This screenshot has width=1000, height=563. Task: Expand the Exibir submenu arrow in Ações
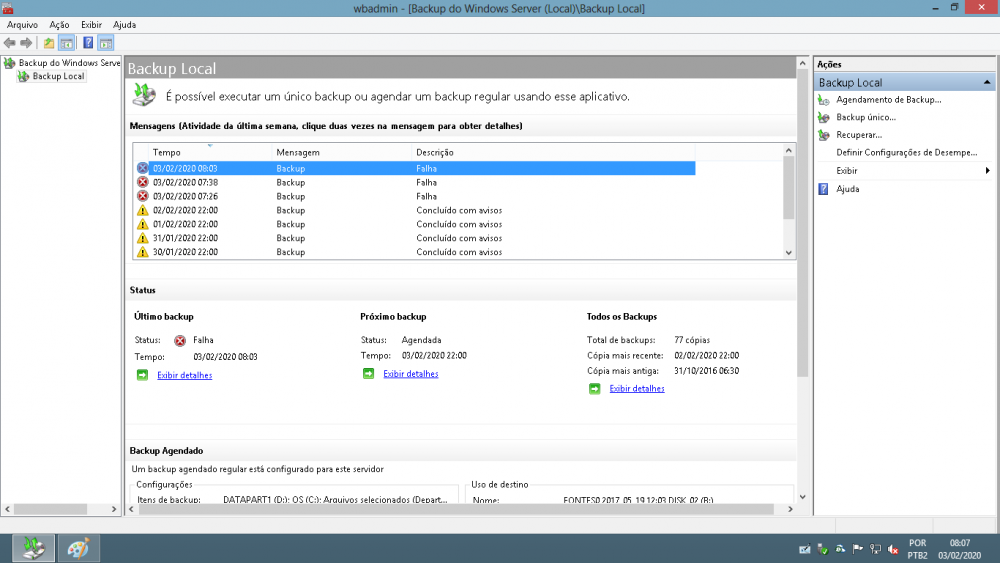987,170
